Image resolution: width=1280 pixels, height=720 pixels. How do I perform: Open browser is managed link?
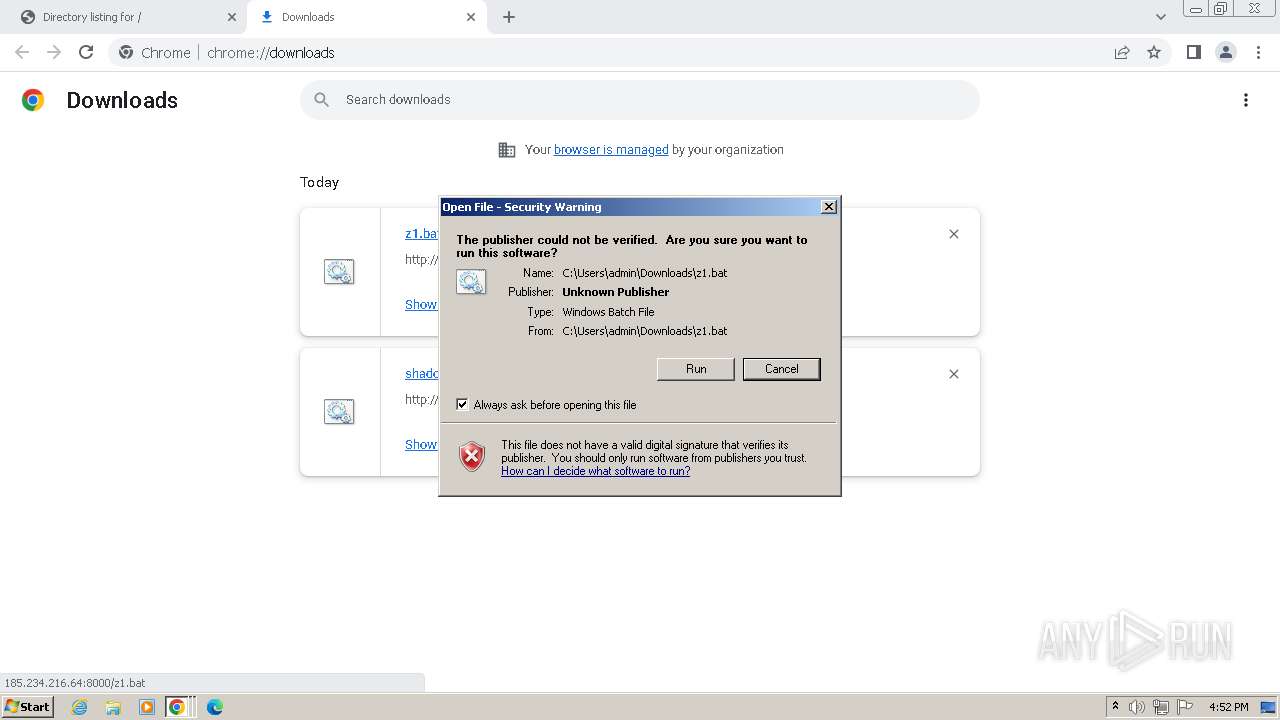coord(611,150)
